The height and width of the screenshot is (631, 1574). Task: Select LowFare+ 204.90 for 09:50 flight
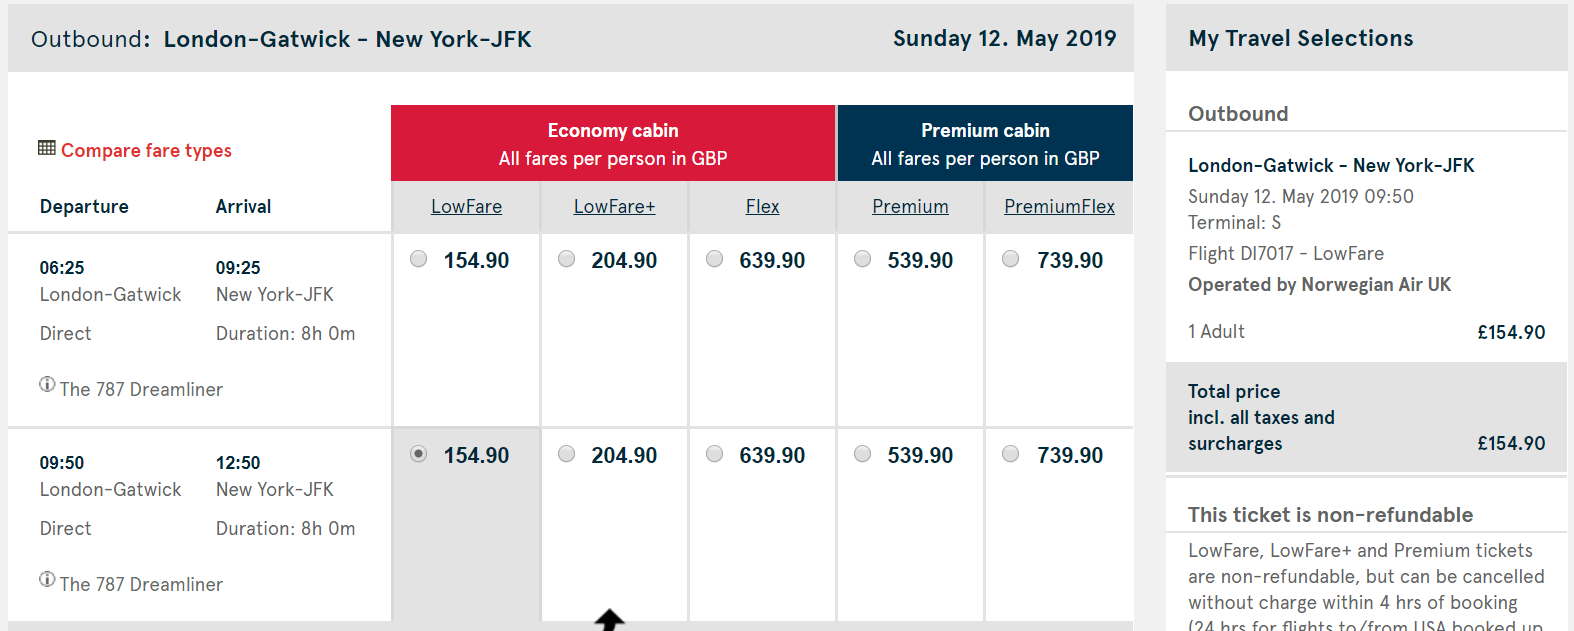tap(567, 454)
